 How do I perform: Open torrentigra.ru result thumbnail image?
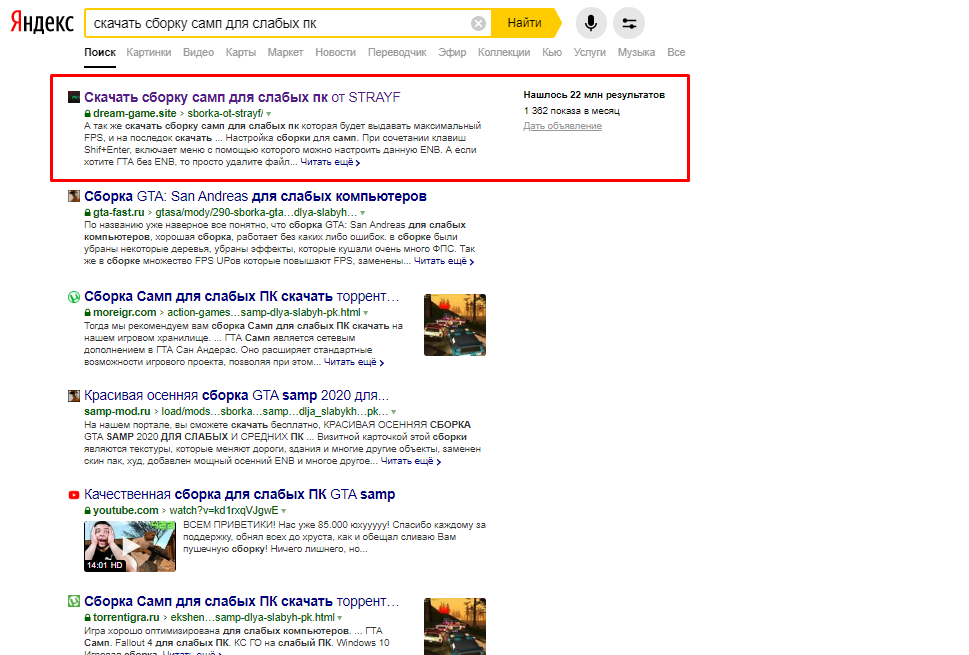click(455, 626)
